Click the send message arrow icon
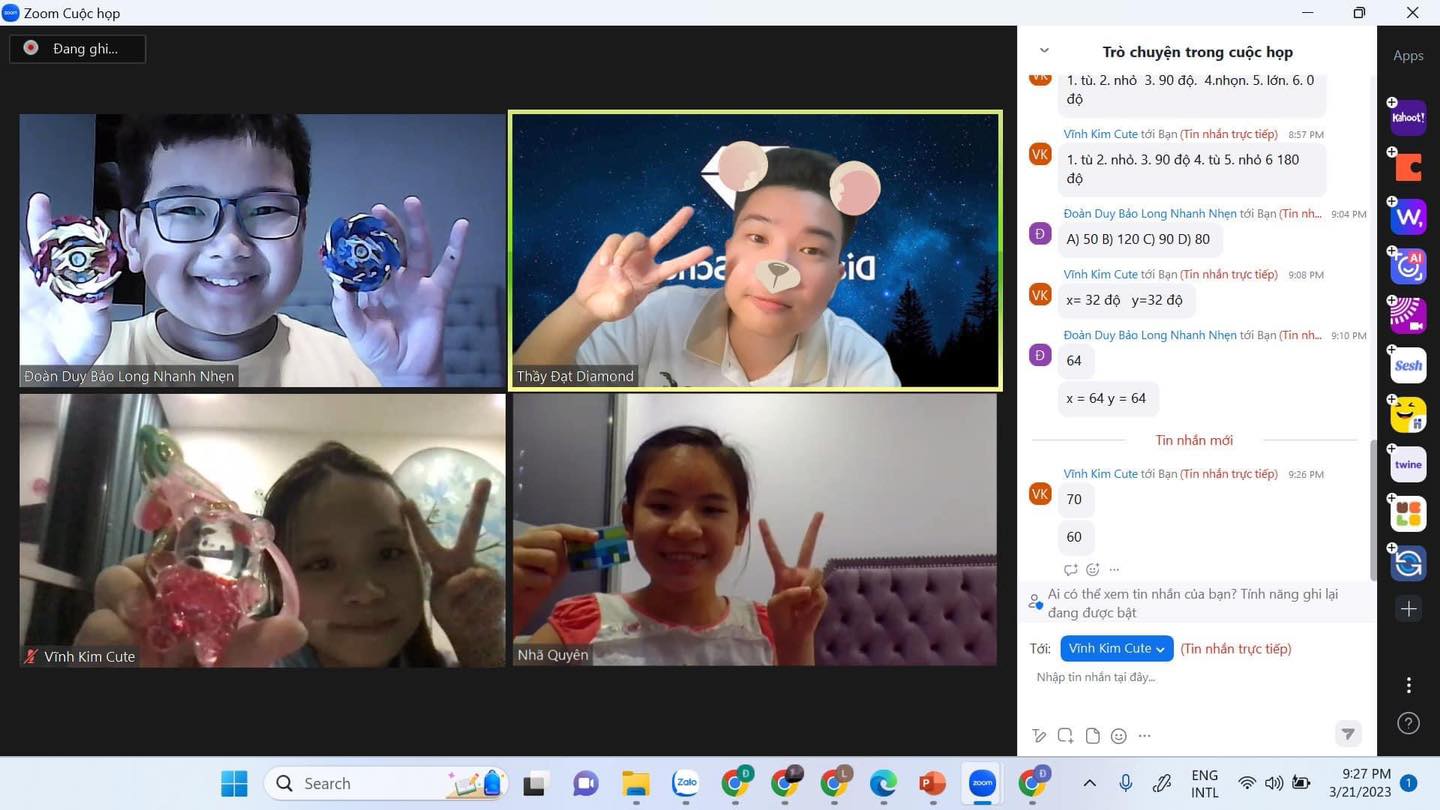This screenshot has width=1440, height=810. pyautogui.click(x=1348, y=734)
